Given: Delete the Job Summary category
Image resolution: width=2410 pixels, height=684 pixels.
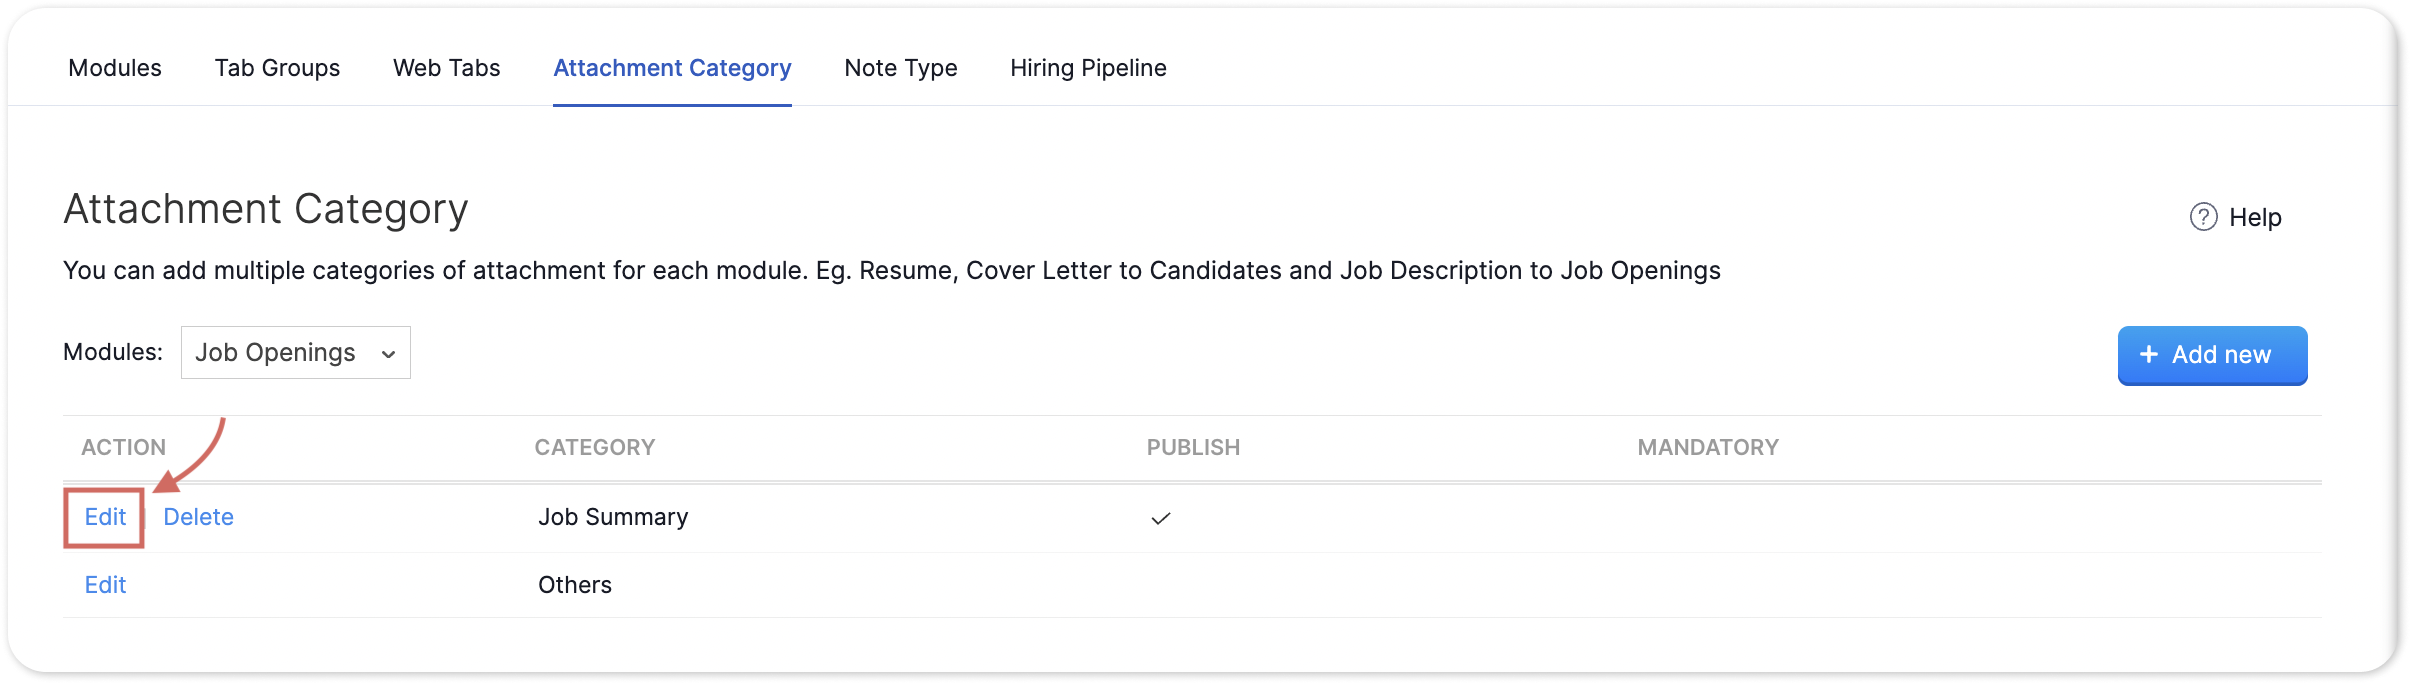Looking at the screenshot, I should point(198,517).
